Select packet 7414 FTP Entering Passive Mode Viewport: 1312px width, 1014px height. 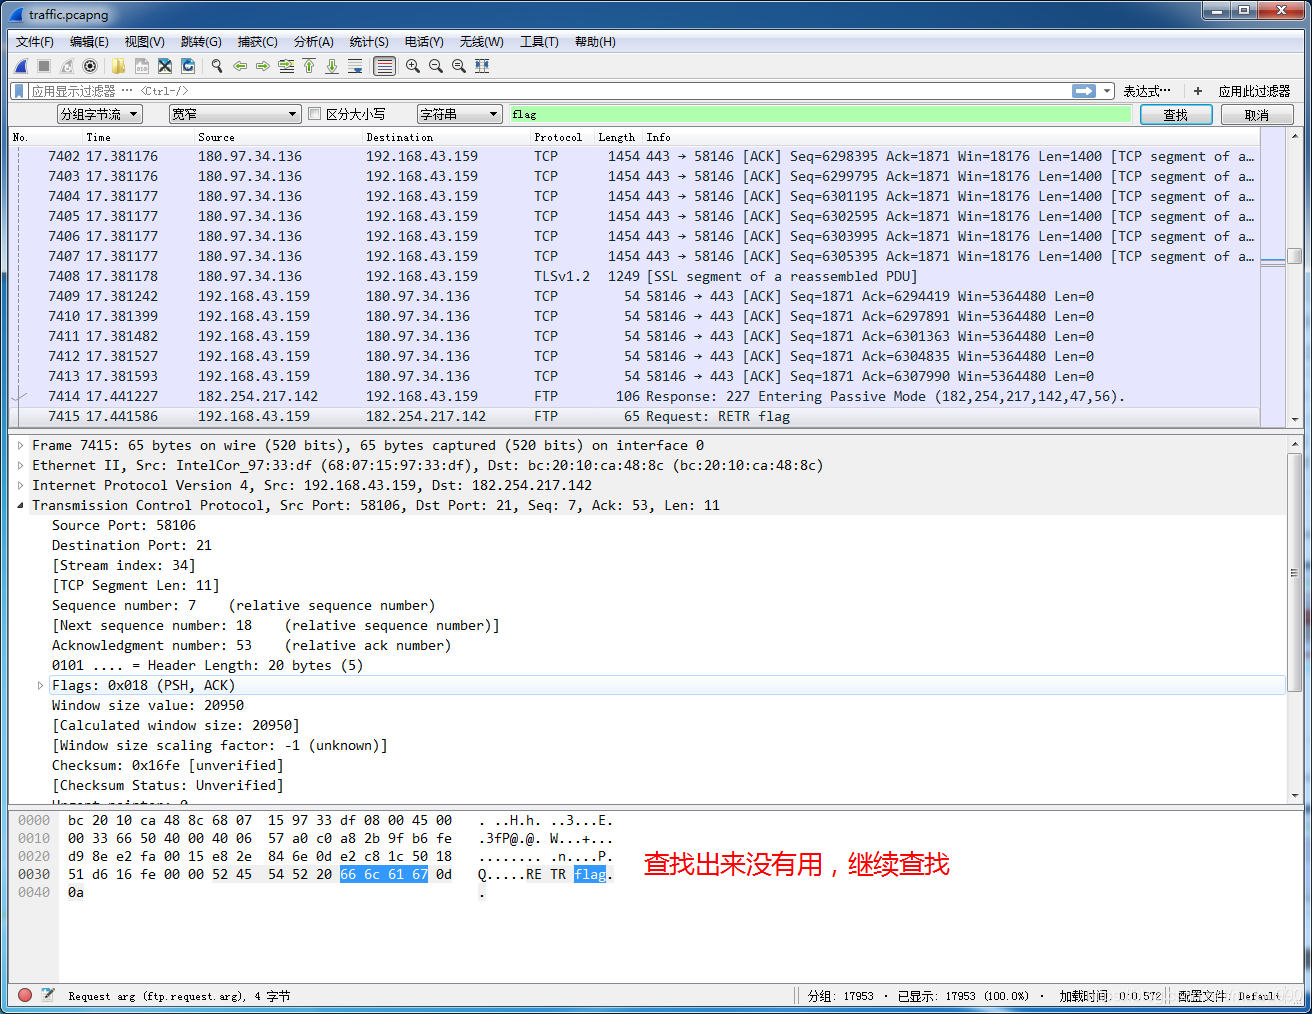pyautogui.click(x=634, y=396)
